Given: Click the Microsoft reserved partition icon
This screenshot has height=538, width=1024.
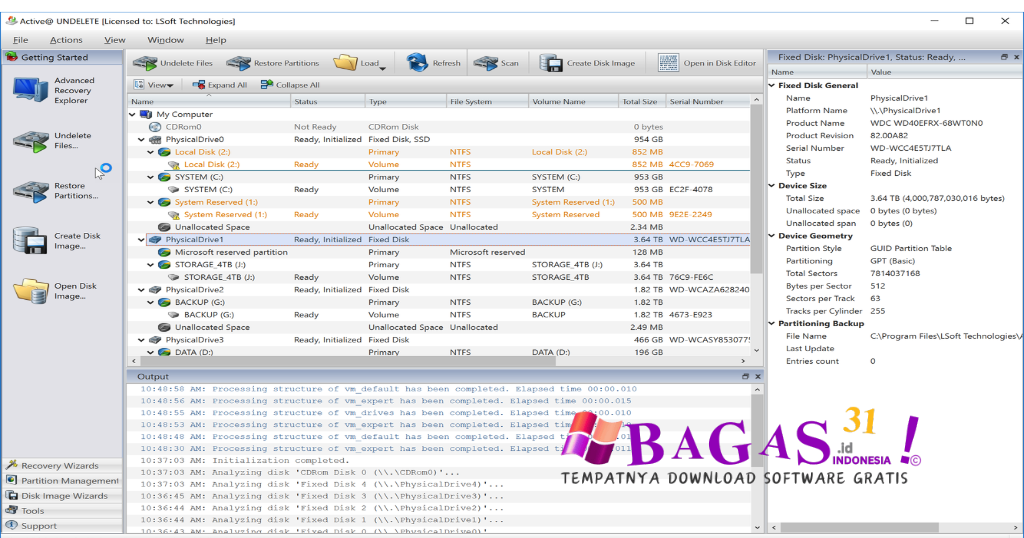Looking at the screenshot, I should point(165,252).
